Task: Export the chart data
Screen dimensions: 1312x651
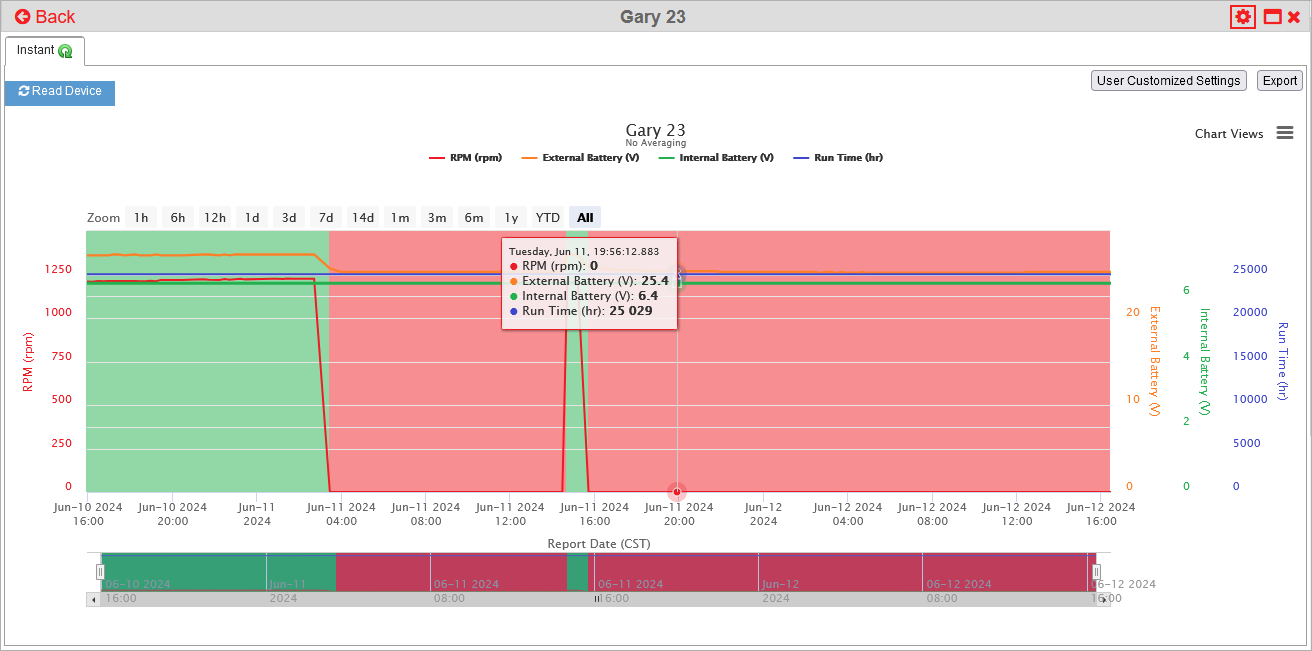Action: tap(1279, 81)
